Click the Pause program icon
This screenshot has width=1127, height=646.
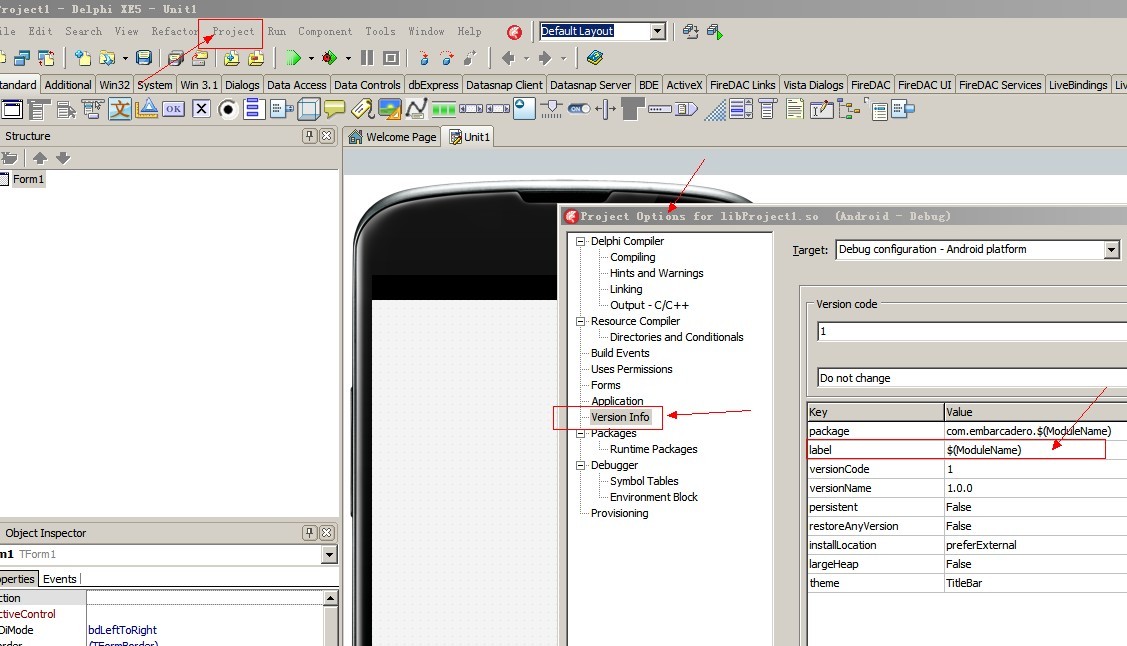(367, 57)
